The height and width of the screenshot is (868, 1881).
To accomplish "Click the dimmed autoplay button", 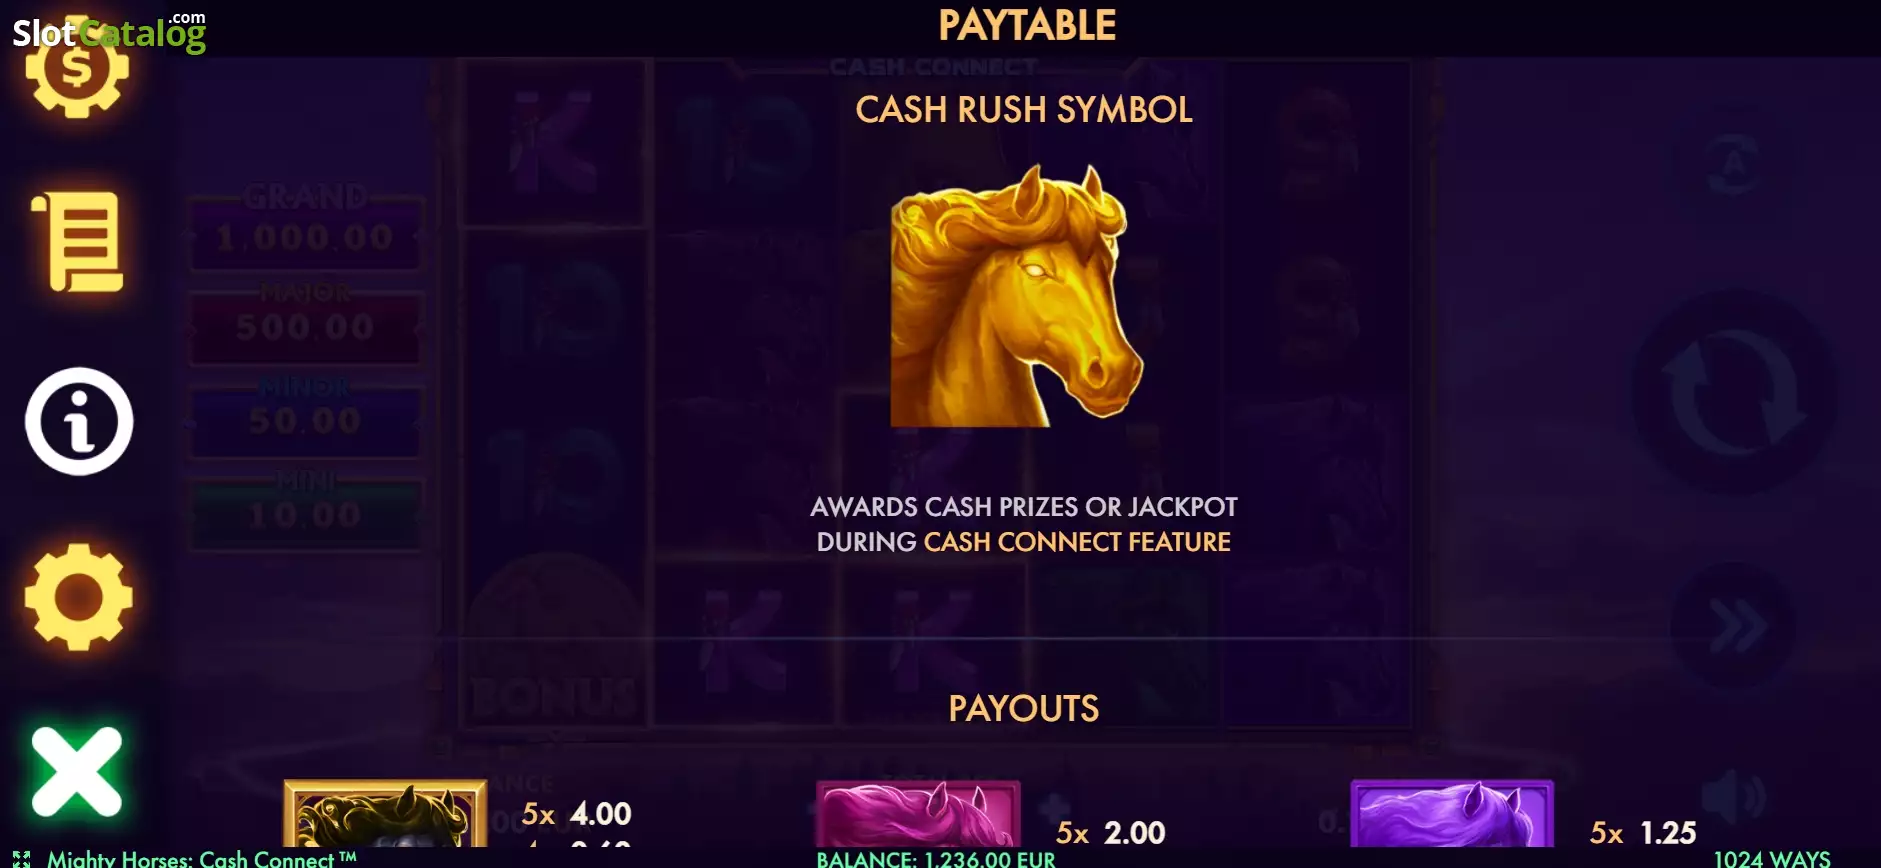I will point(1735,165).
